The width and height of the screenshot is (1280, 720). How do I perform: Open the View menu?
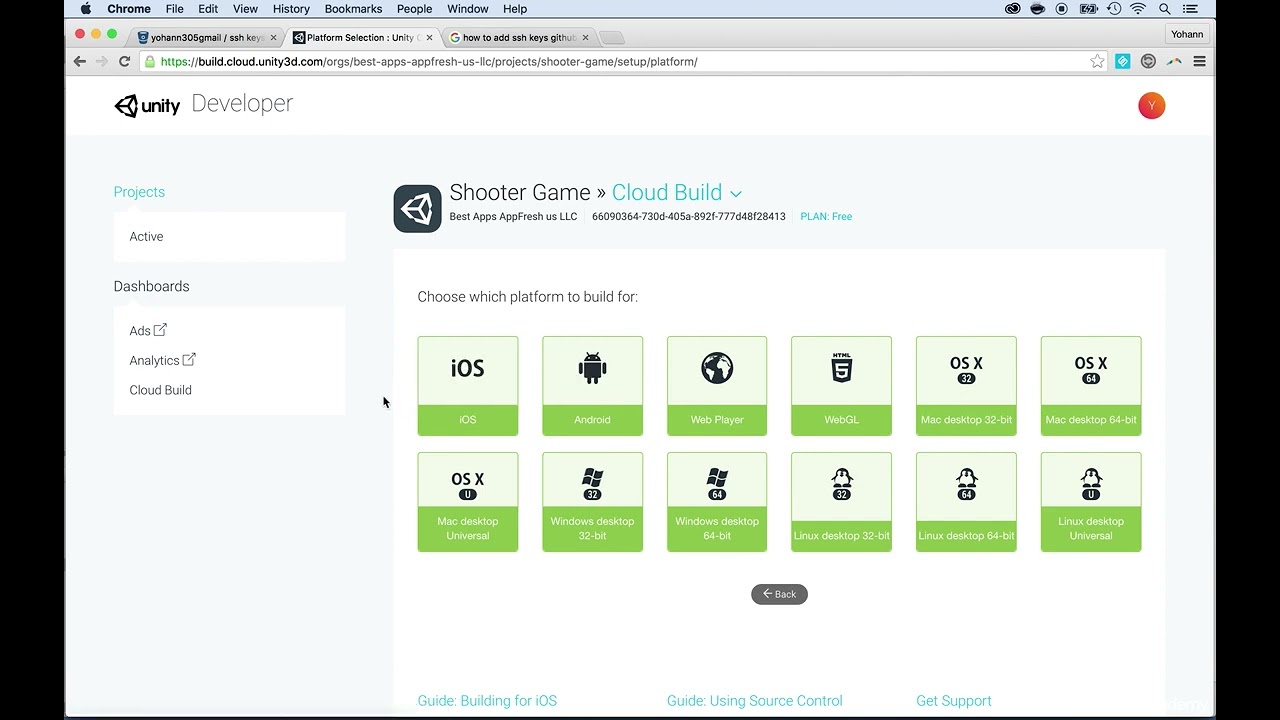[245, 9]
